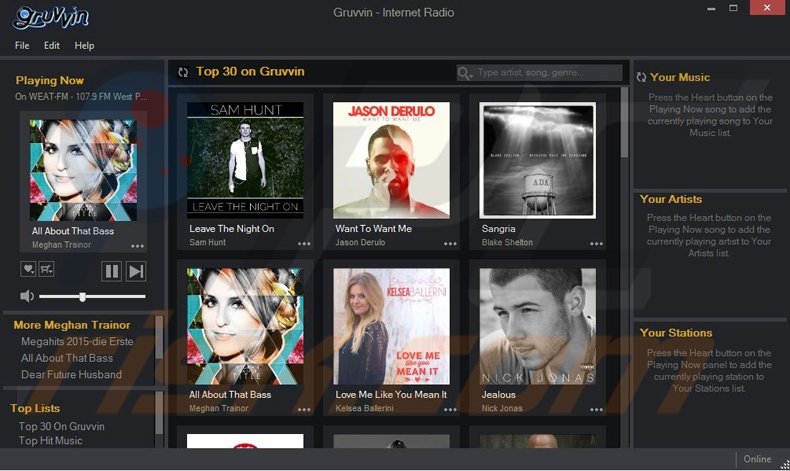This screenshot has height=471, width=790.
Task: Click the Blake Shelton artist name
Action: coord(507,242)
